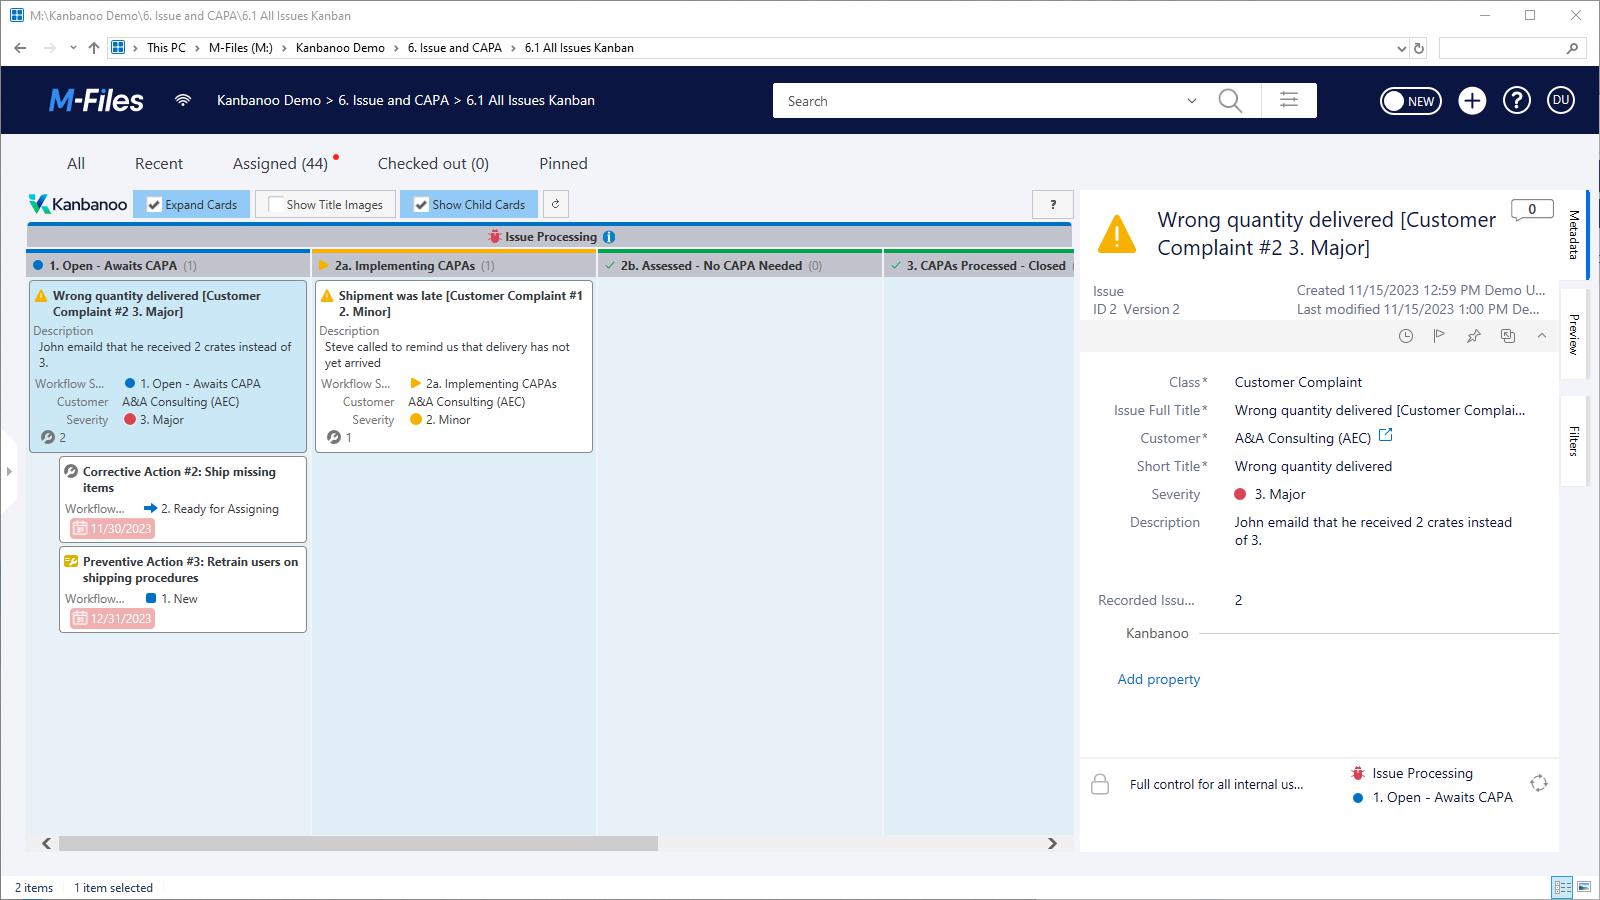Viewport: 1600px width, 900px height.
Task: Expand the left navigation pane arrow
Action: tap(9, 472)
